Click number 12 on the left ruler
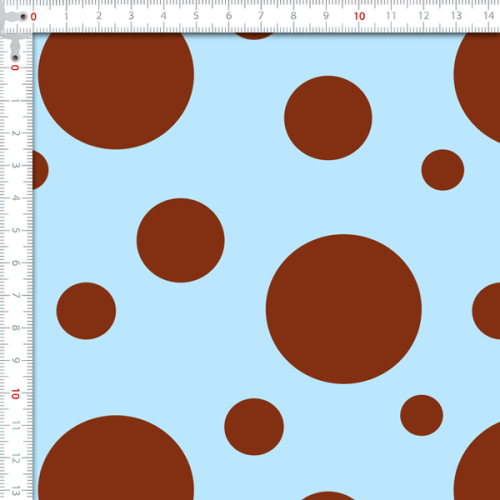500x500 pixels. (15, 459)
